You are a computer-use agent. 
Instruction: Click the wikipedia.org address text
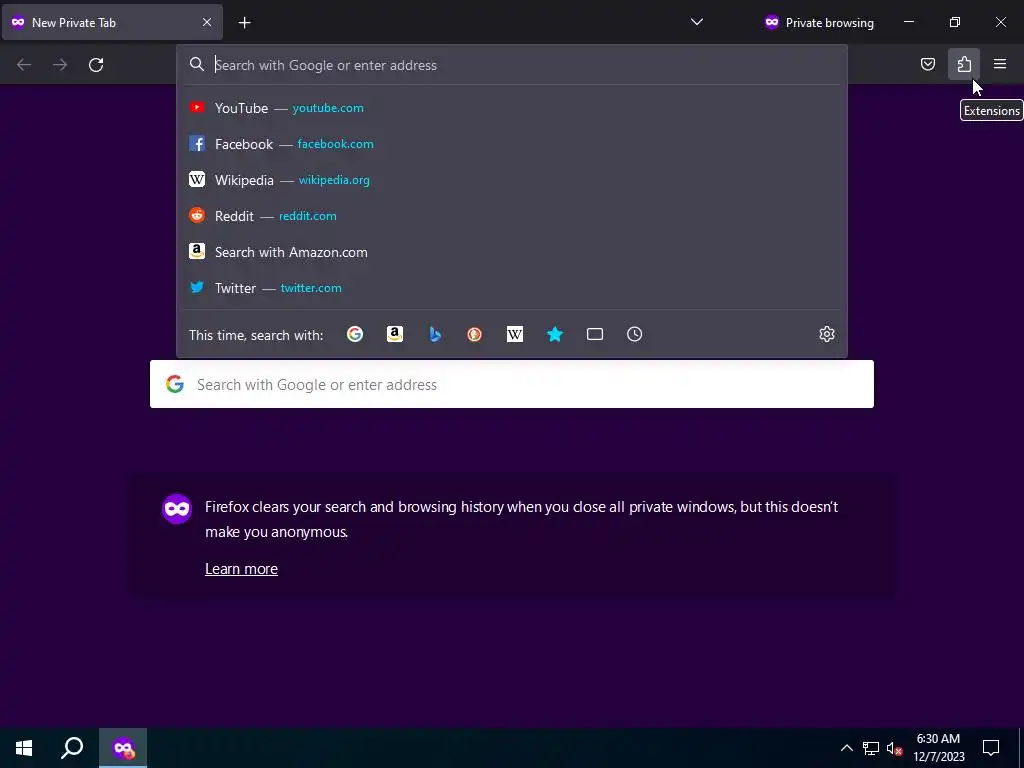pos(334,180)
